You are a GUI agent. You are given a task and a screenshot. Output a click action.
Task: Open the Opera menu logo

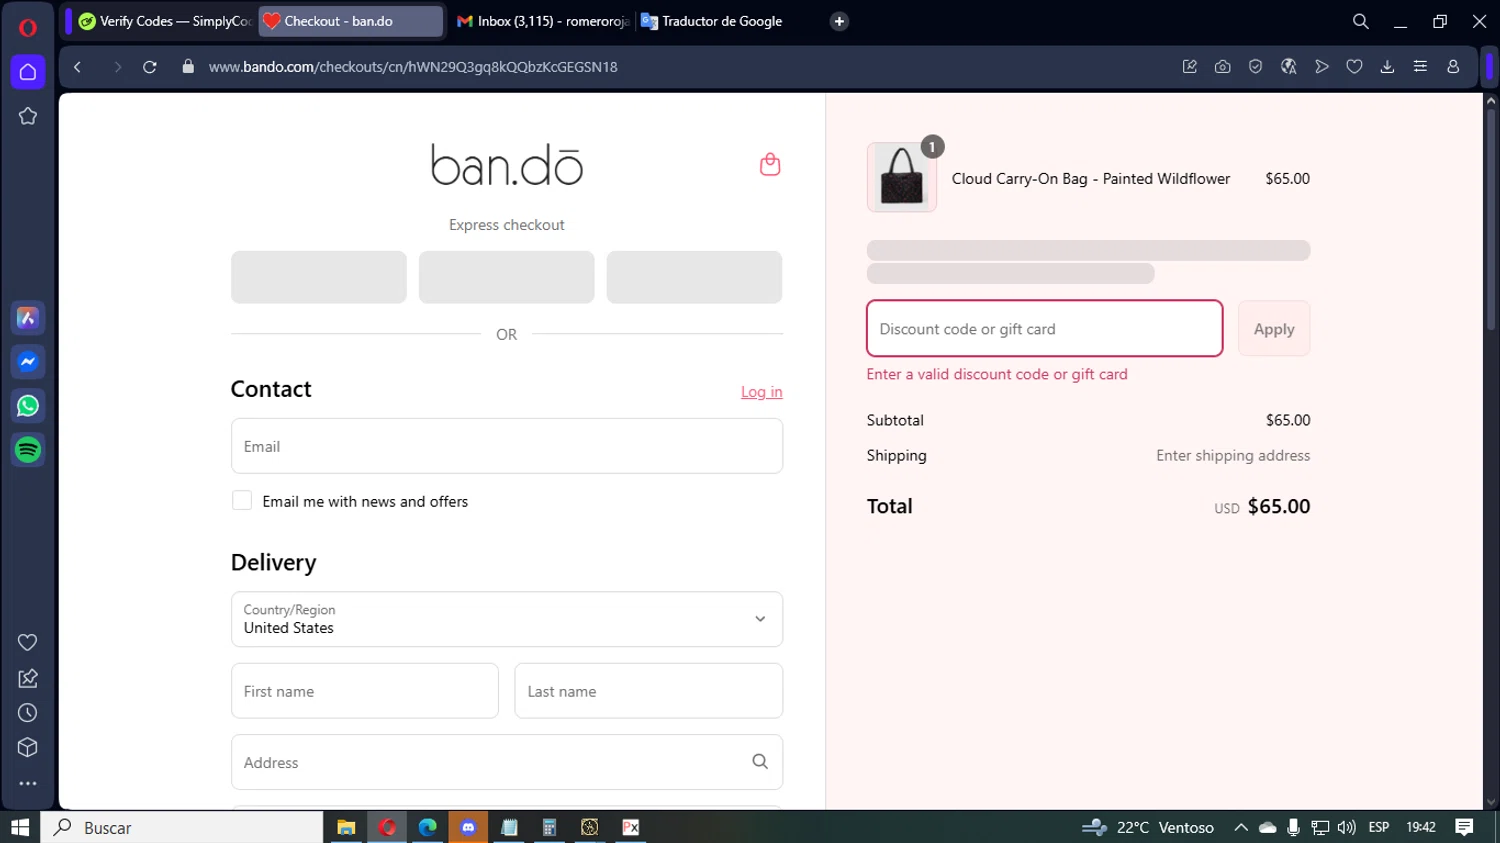click(x=28, y=27)
